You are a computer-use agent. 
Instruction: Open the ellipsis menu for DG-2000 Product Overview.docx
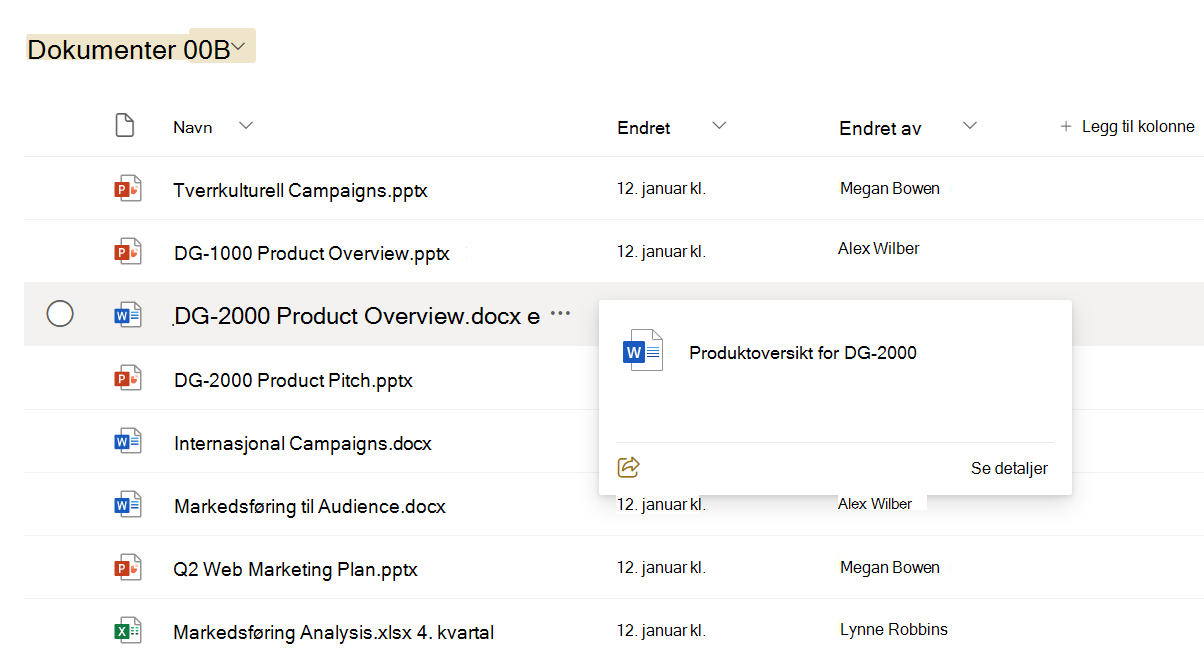(560, 314)
